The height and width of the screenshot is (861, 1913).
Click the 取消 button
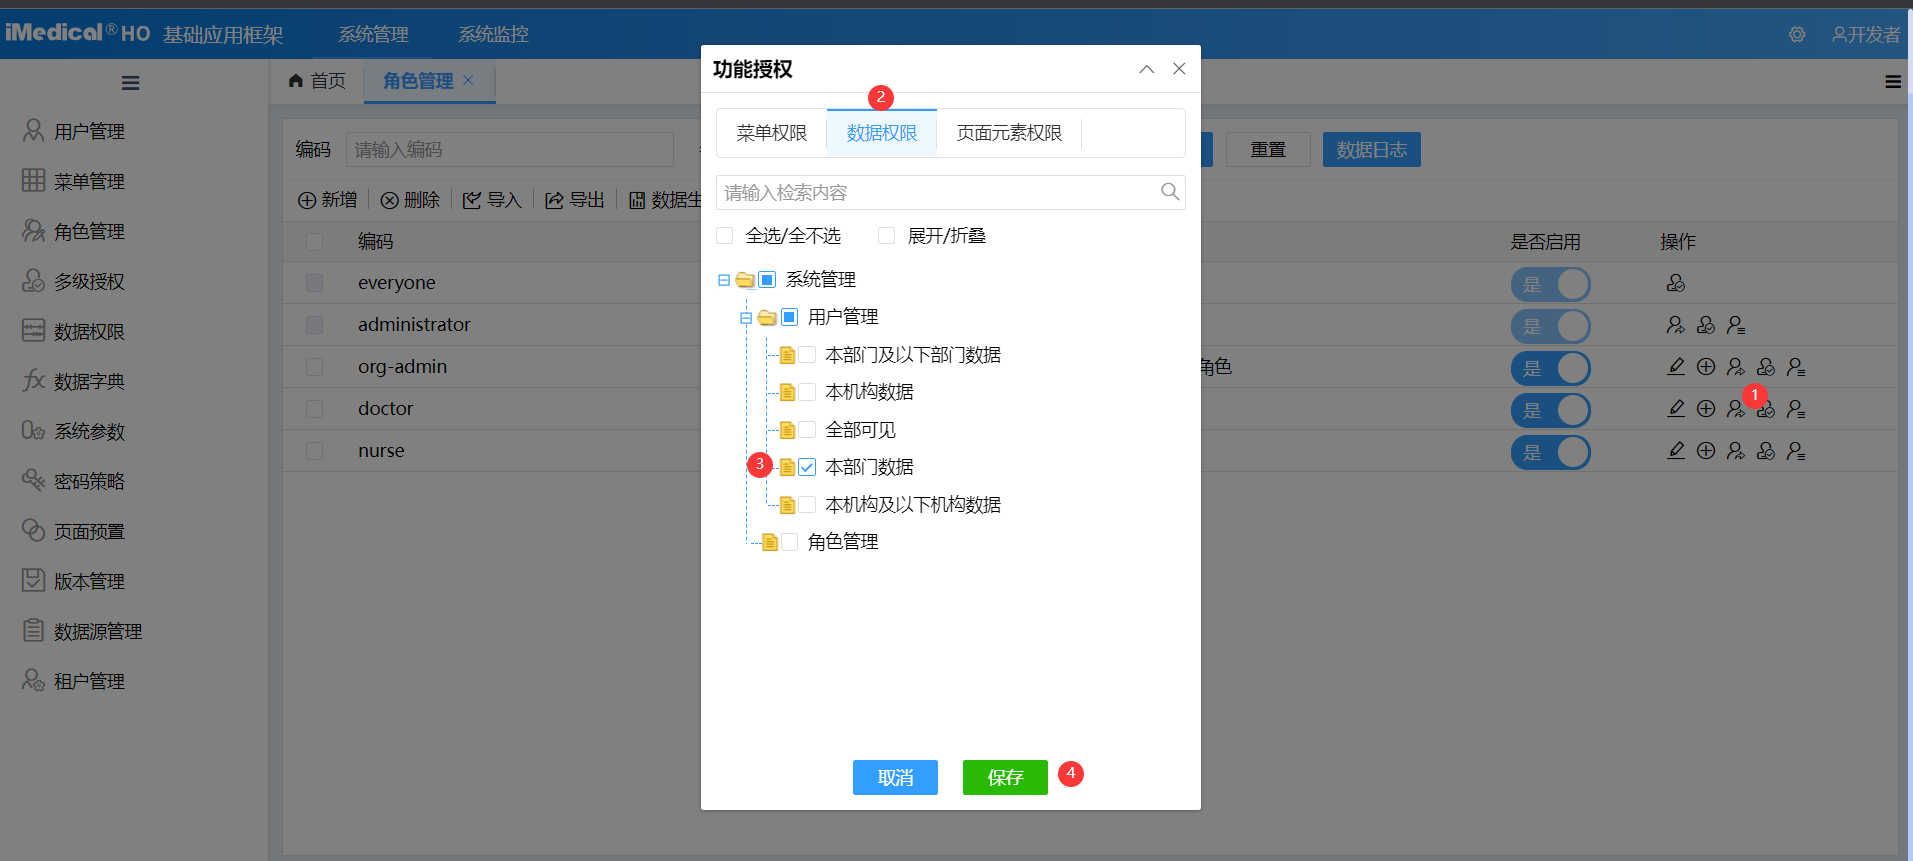895,777
